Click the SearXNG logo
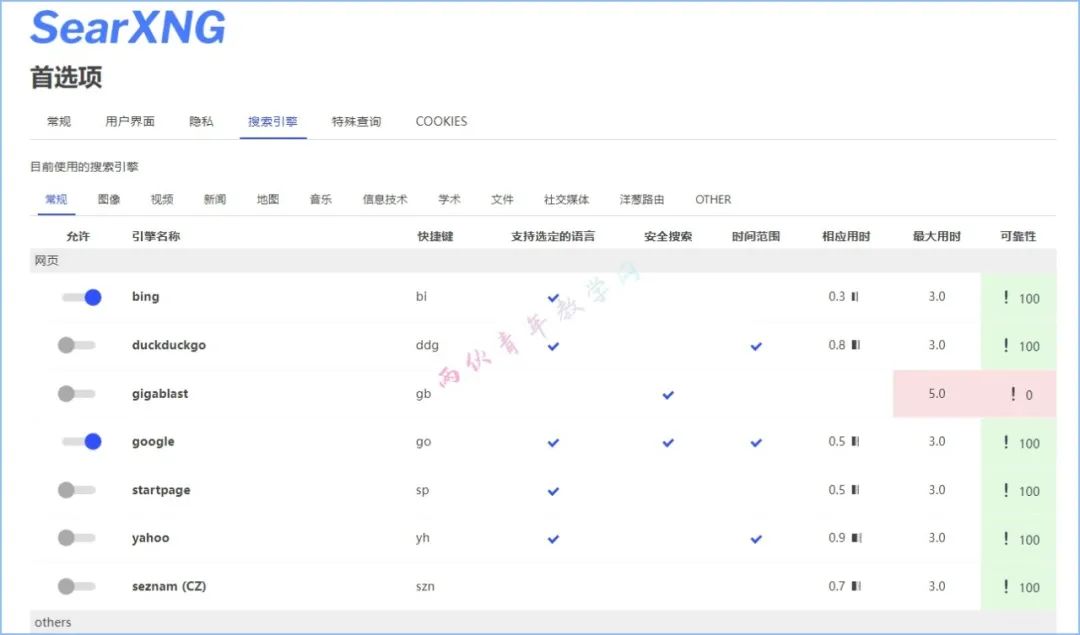The width and height of the screenshot is (1080, 635). 127,30
